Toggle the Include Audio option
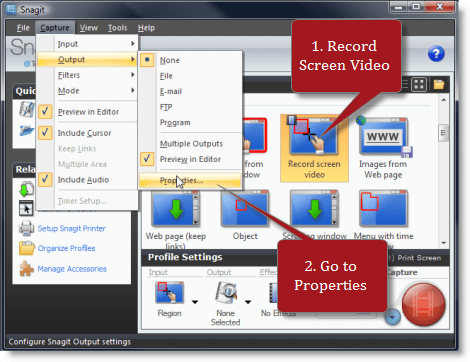The image size is (470, 362). 87,180
